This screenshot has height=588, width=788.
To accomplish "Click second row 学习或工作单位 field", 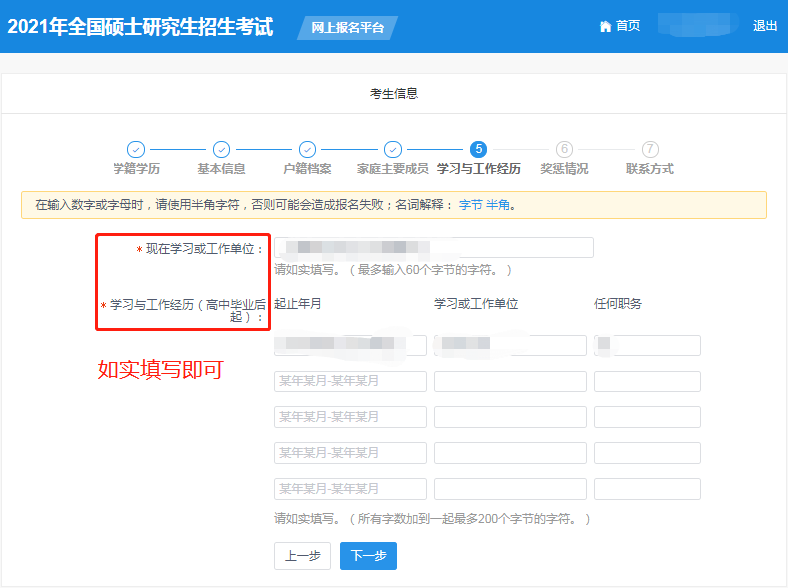I will (x=510, y=382).
